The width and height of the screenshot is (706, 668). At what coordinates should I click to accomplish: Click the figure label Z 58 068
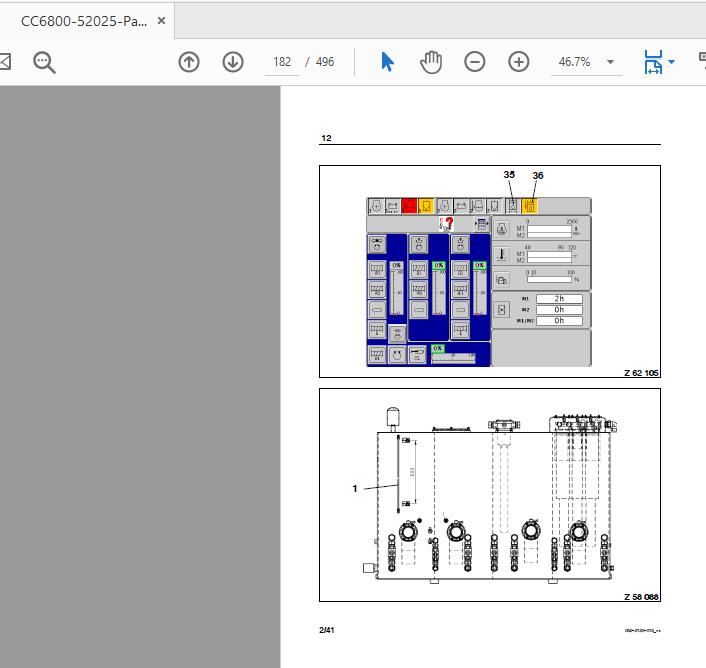click(x=641, y=597)
